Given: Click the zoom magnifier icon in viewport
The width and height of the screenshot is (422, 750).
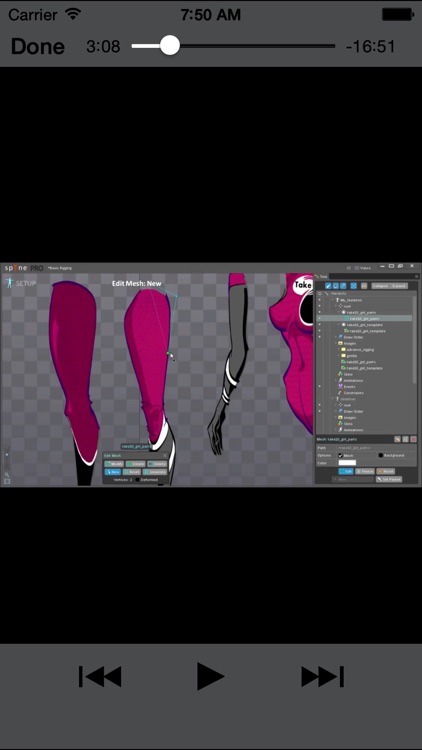Looking at the screenshot, I should tap(7, 474).
